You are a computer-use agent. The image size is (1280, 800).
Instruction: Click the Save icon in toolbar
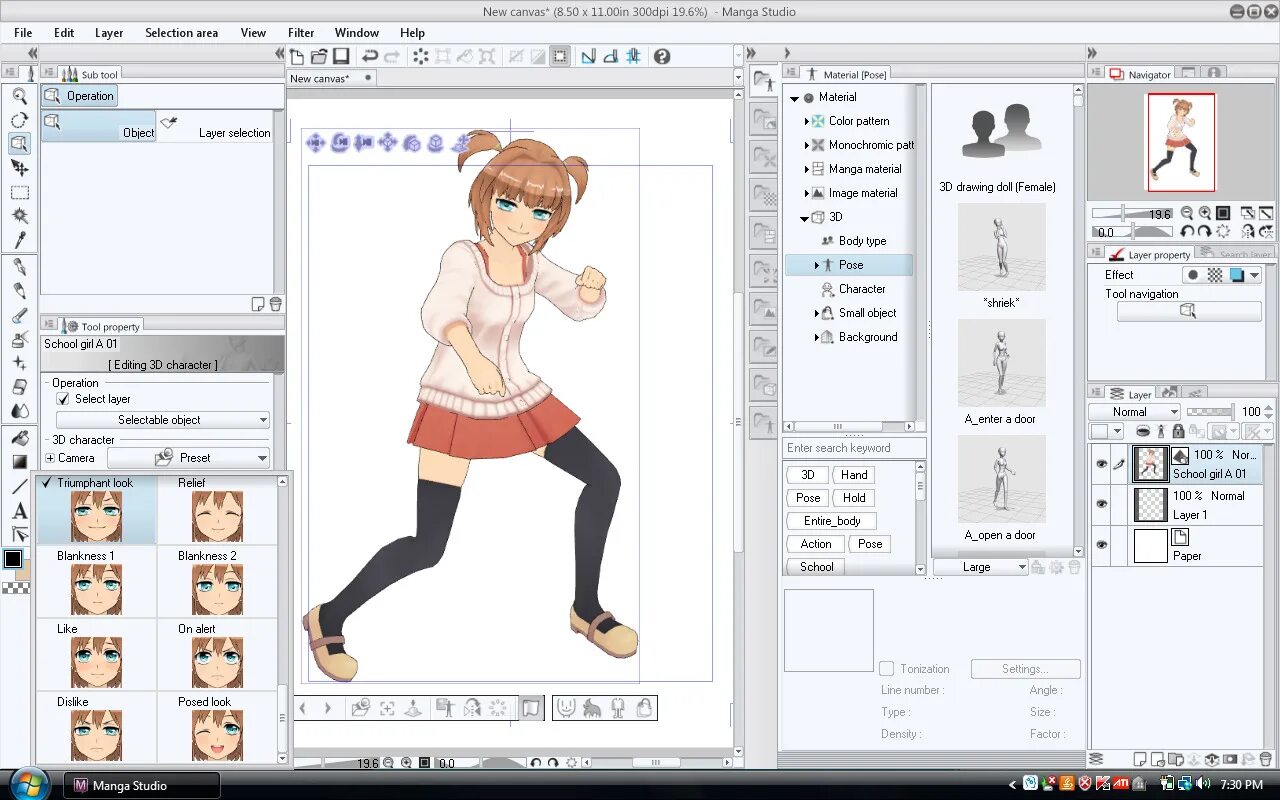341,57
